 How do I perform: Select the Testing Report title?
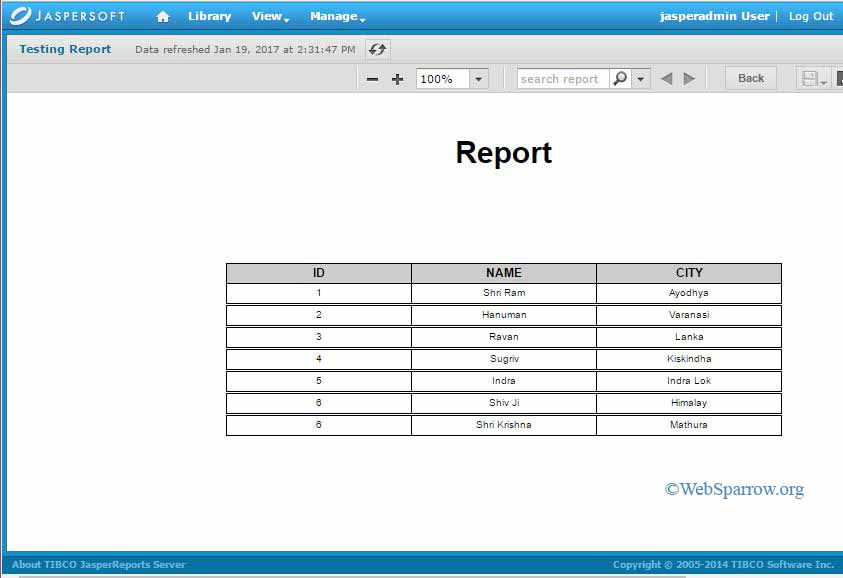tap(63, 48)
